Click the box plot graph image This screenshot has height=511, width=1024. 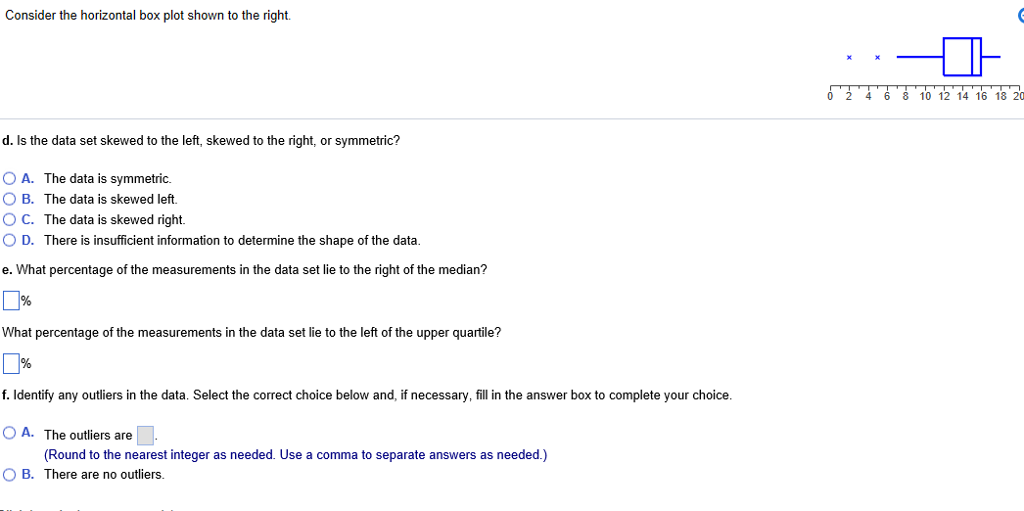click(x=925, y=65)
